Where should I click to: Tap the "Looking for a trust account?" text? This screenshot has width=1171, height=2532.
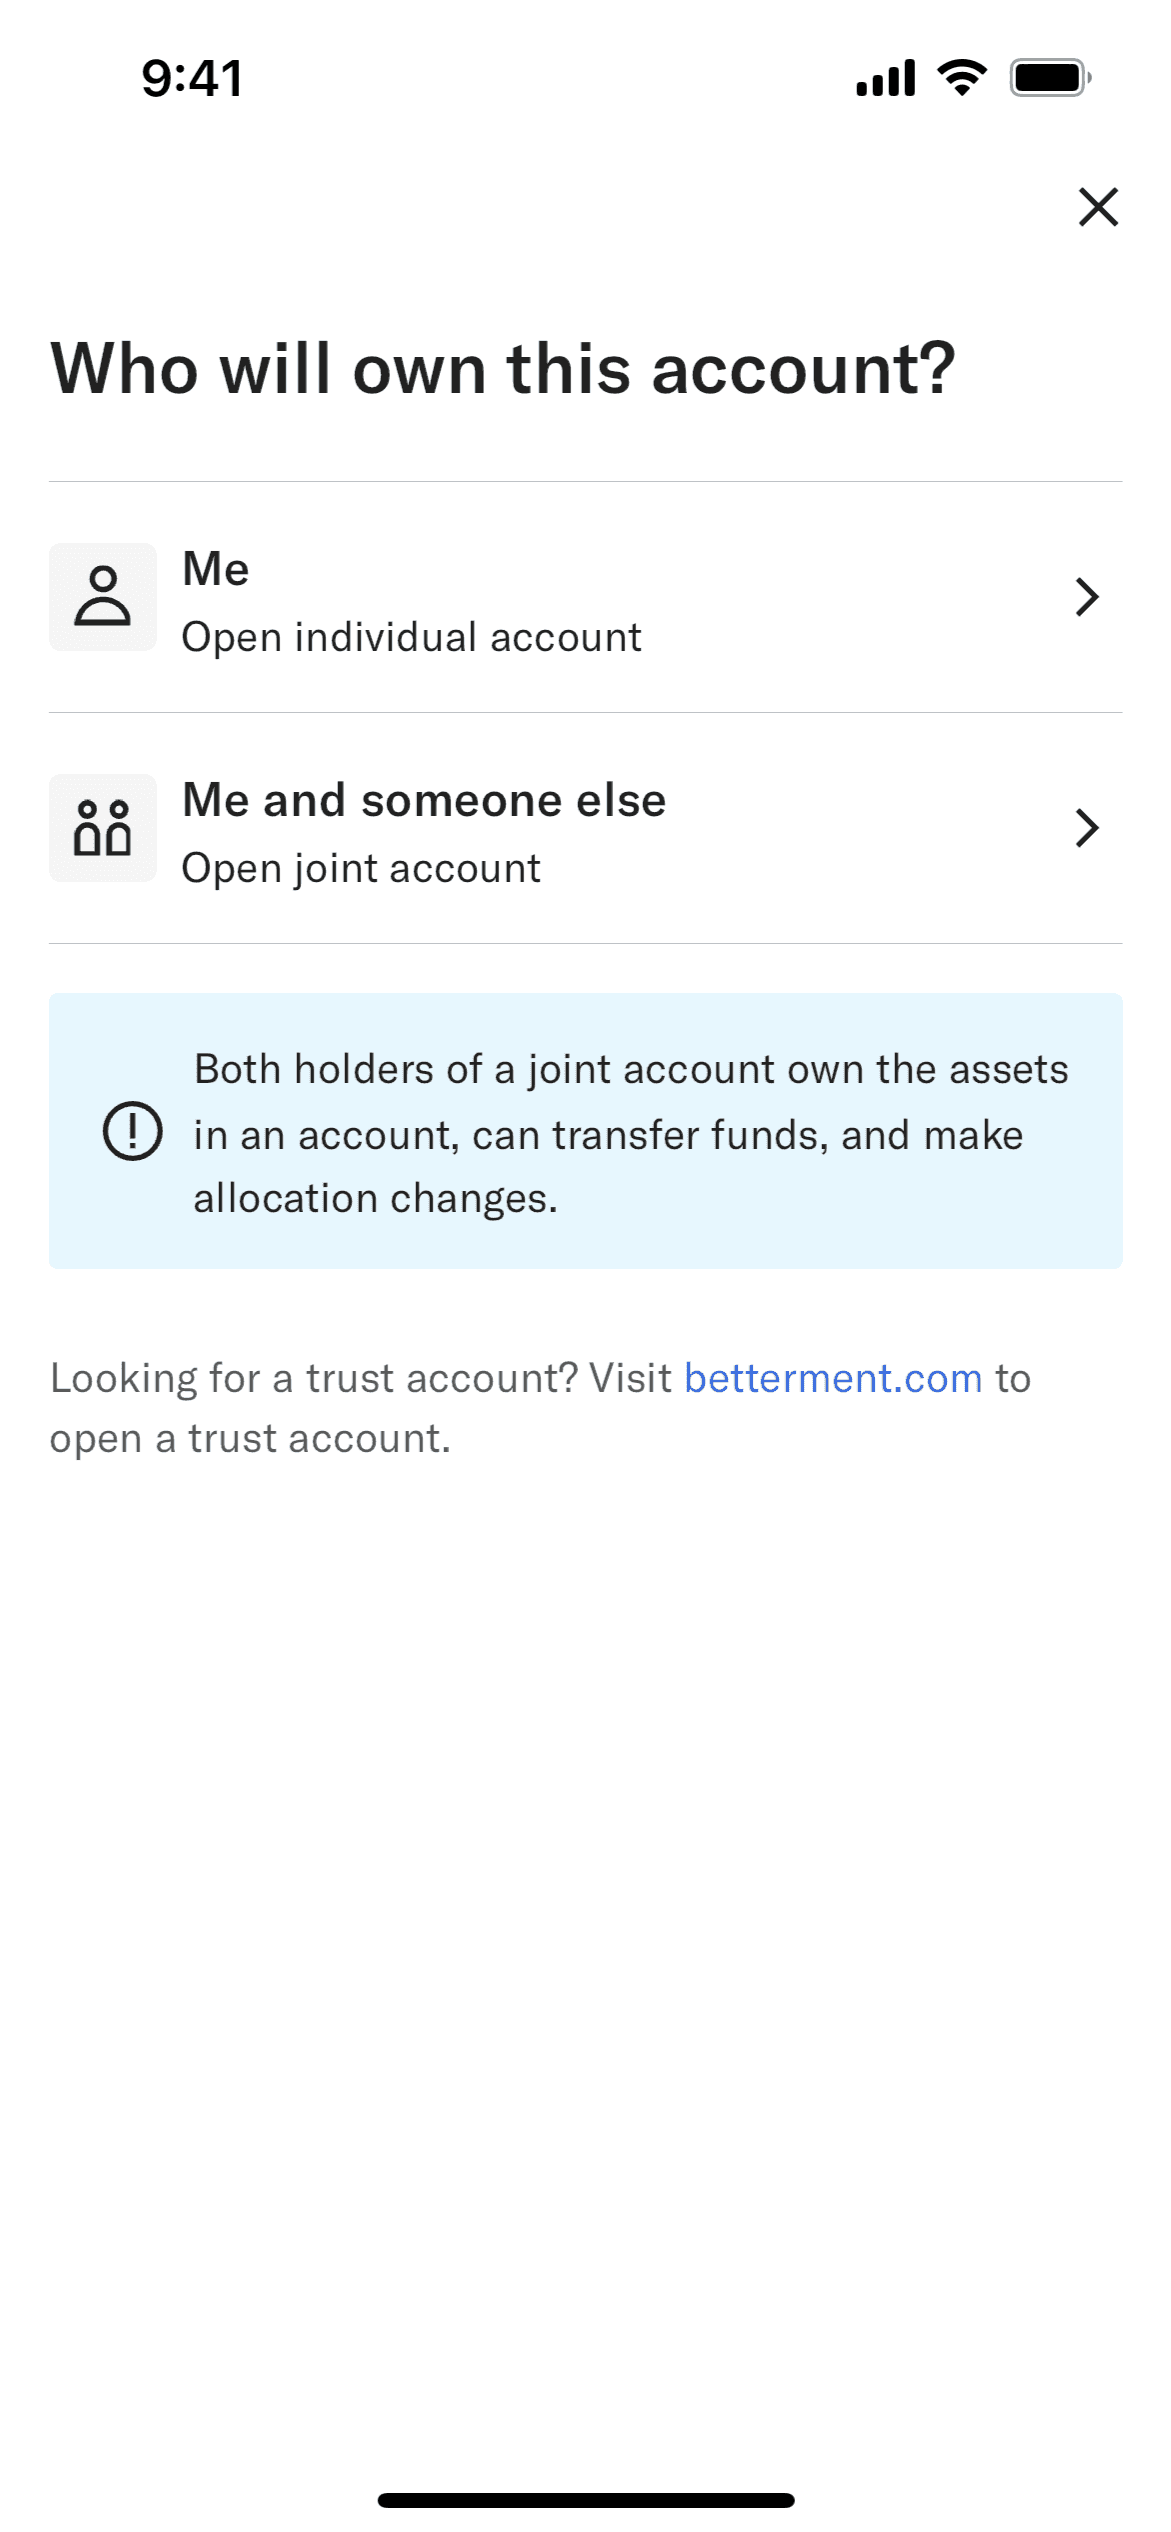click(x=314, y=1378)
